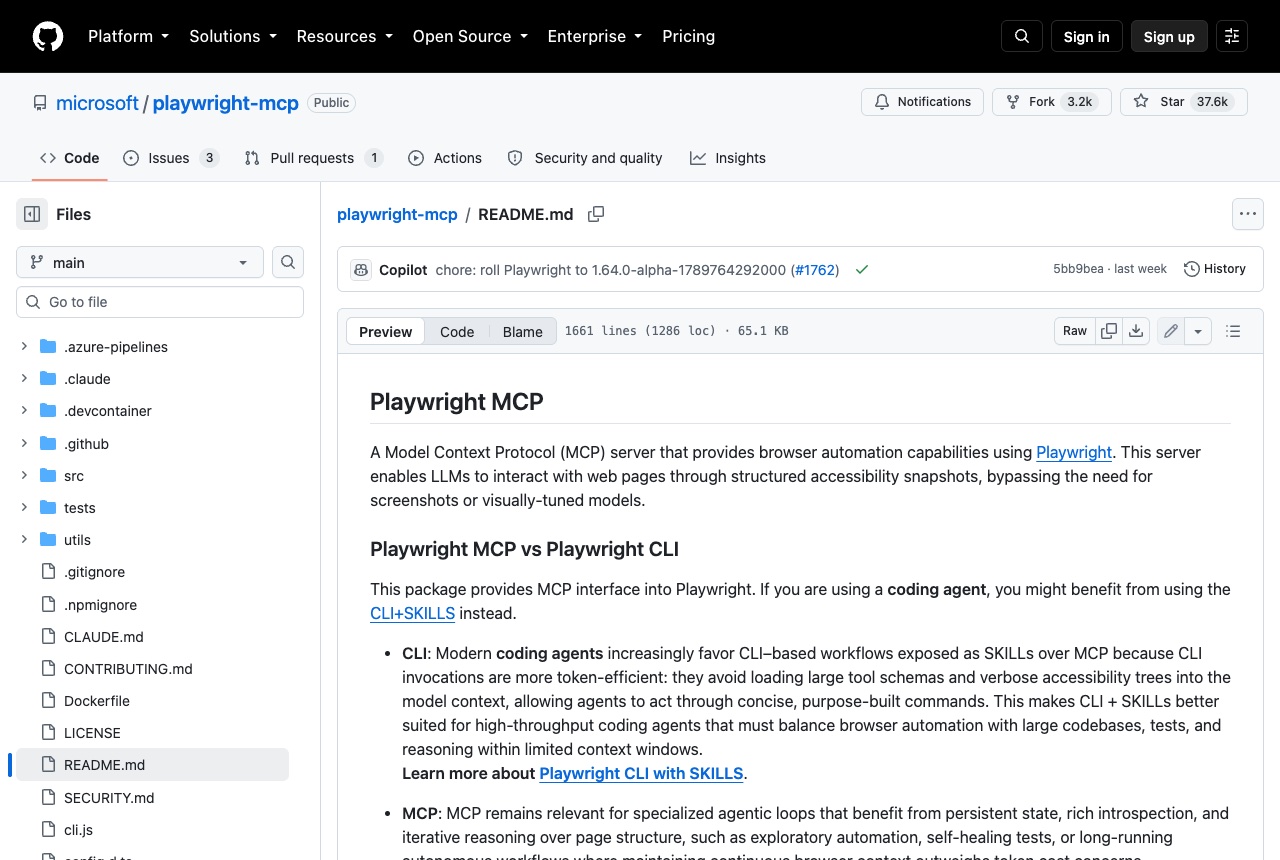Image resolution: width=1280 pixels, height=860 pixels.
Task: Expand the src folder in the tree
Action: click(x=24, y=476)
